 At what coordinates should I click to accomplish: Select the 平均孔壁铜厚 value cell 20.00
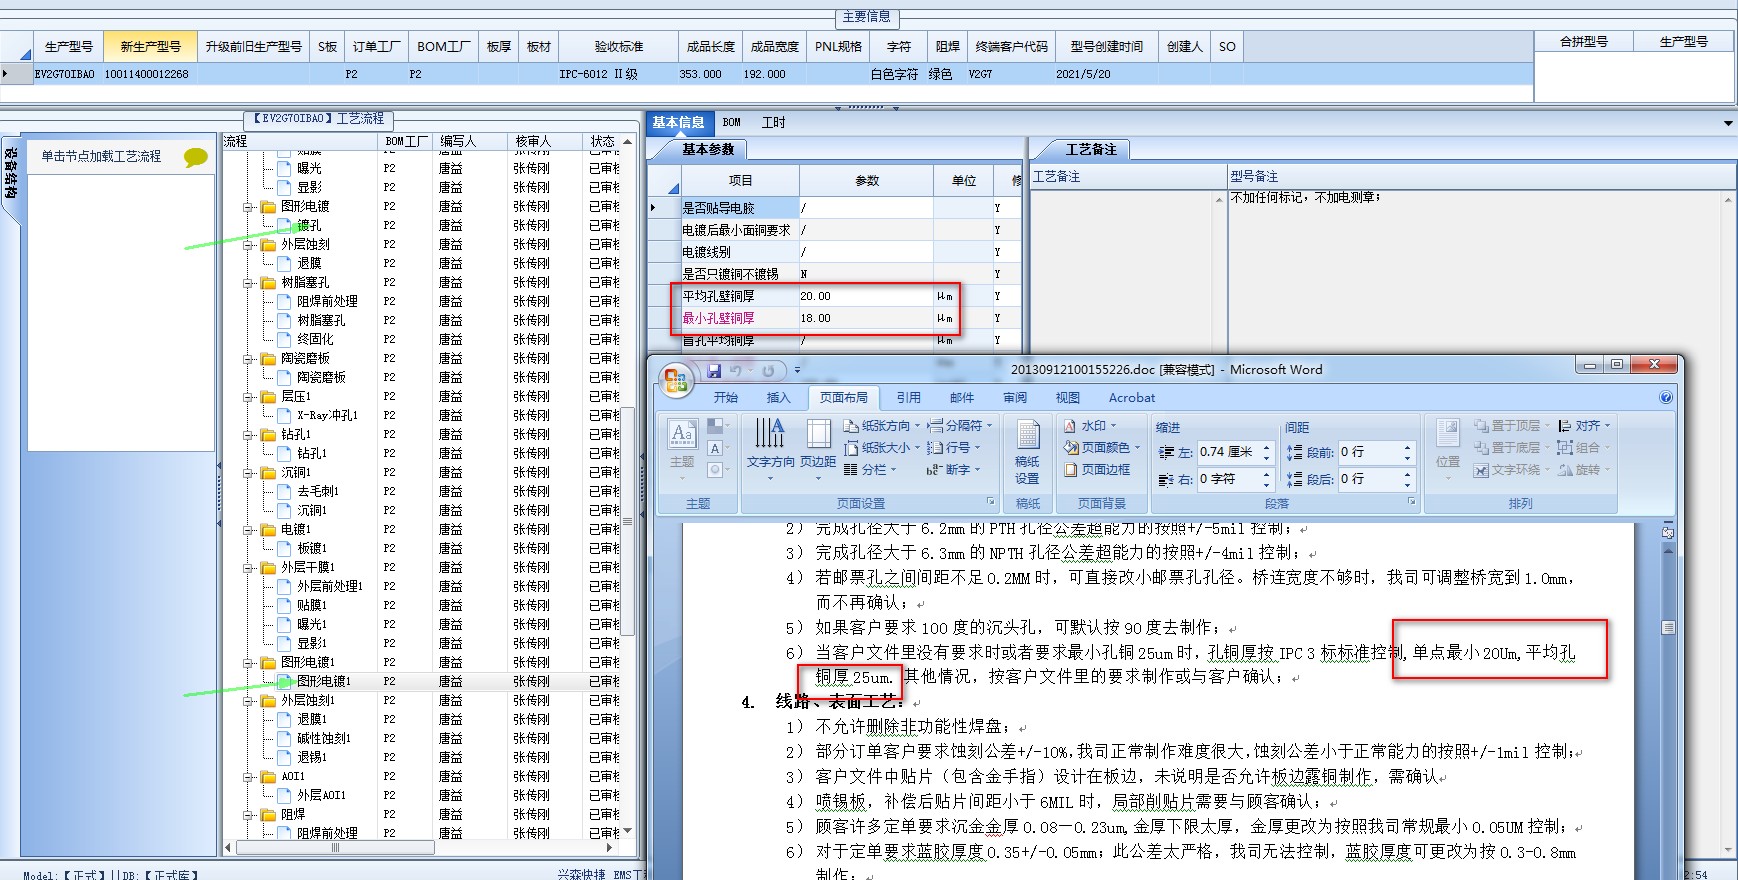pos(866,296)
